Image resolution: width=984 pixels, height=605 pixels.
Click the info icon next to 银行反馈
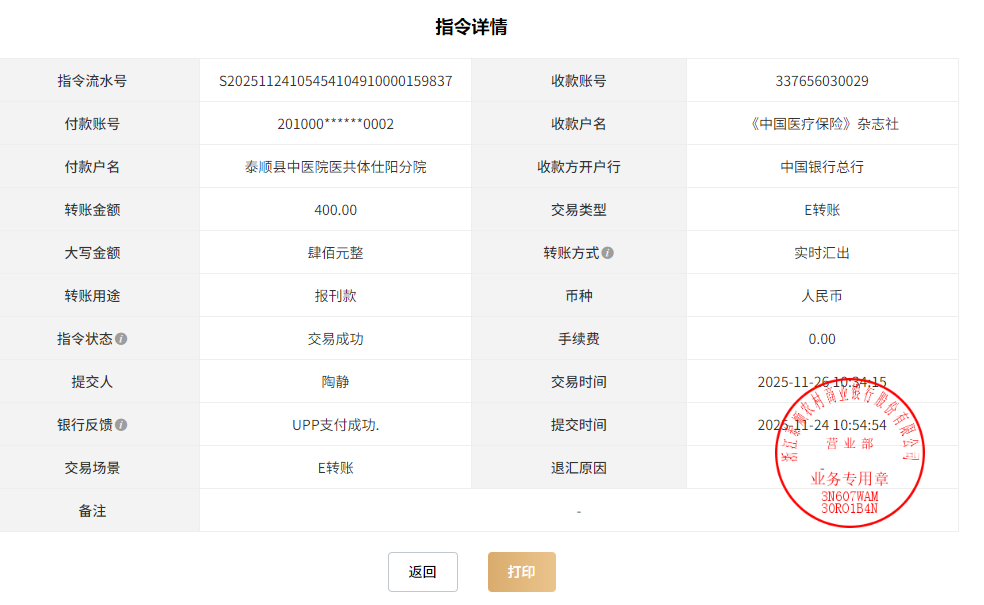121,425
